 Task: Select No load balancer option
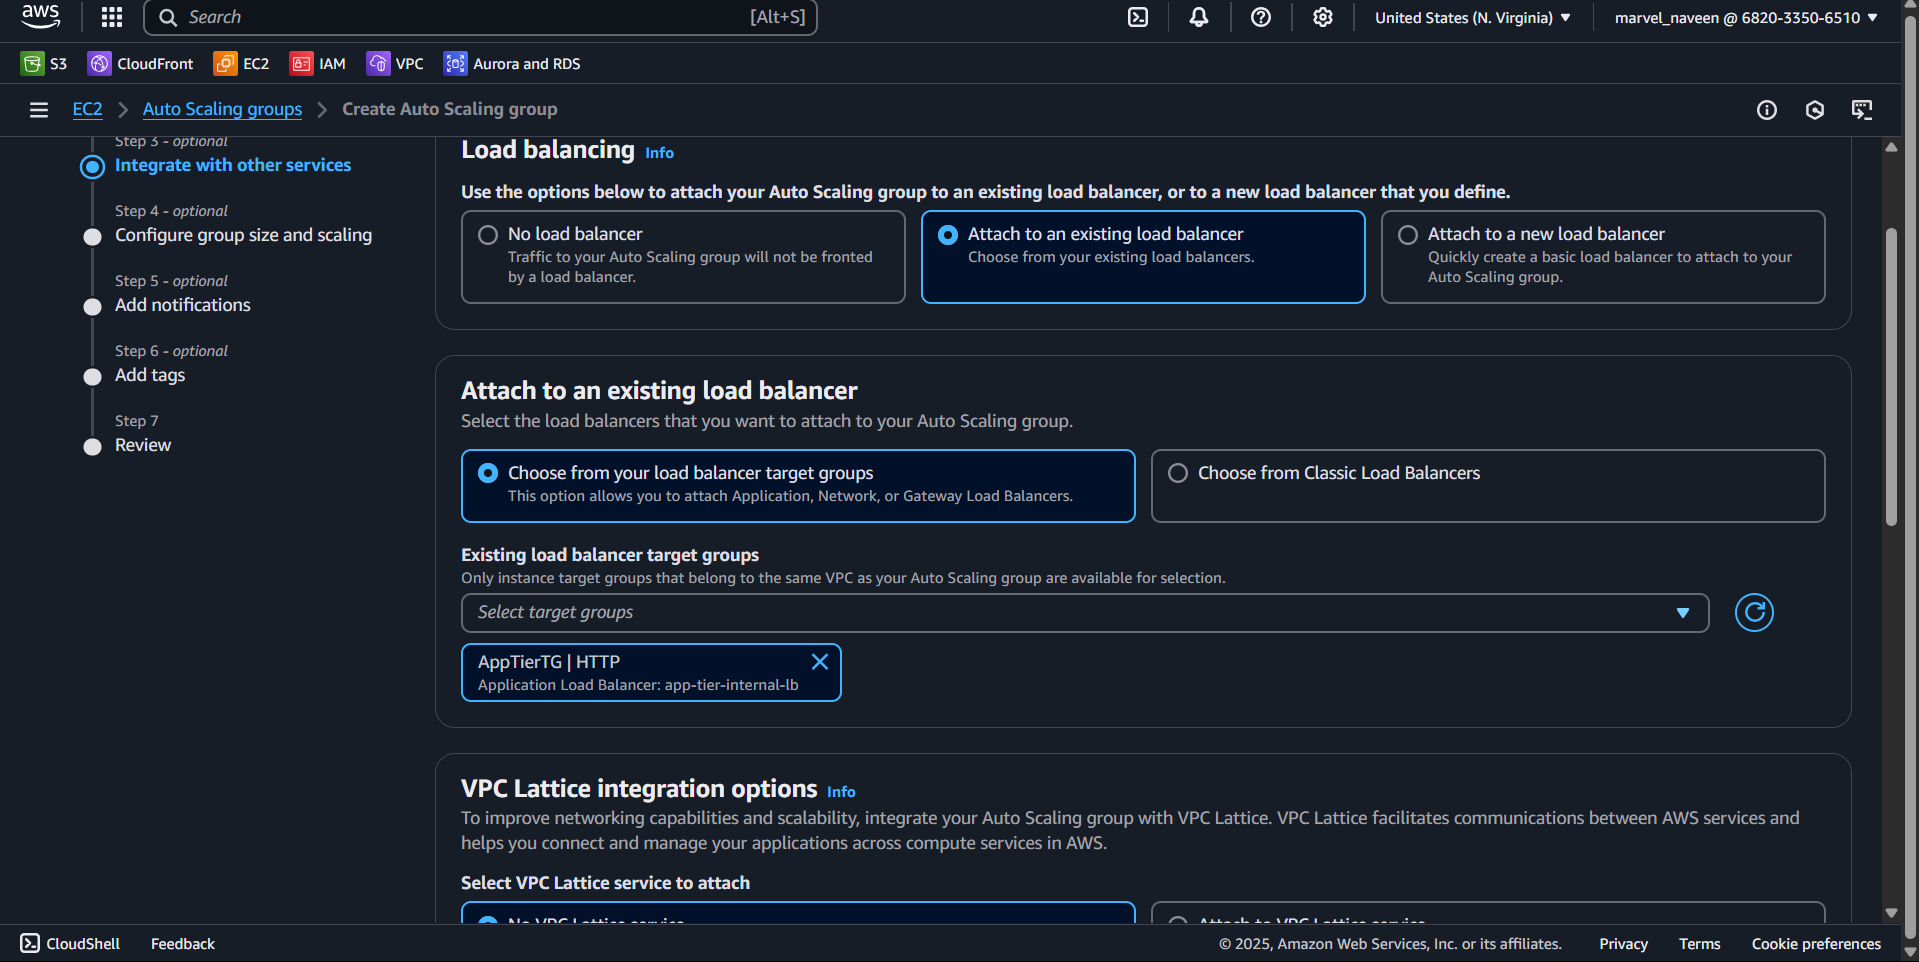[683, 257]
